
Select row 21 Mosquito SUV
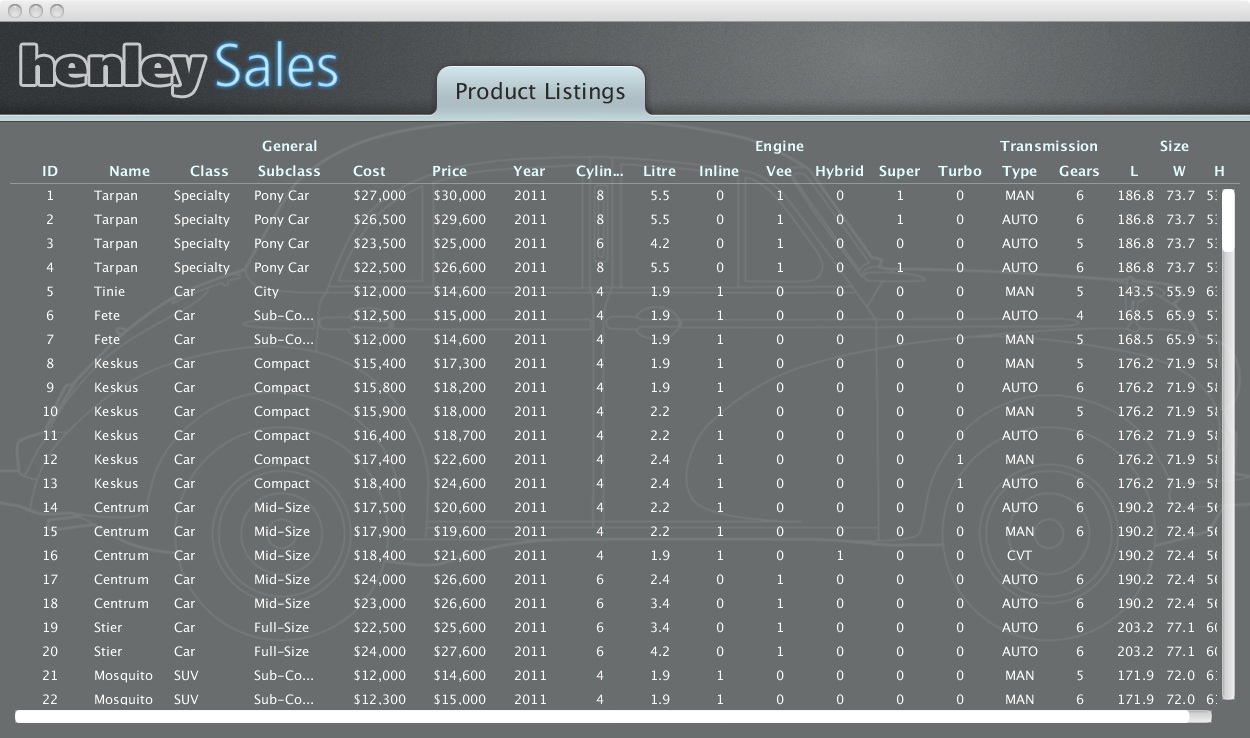click(123, 676)
